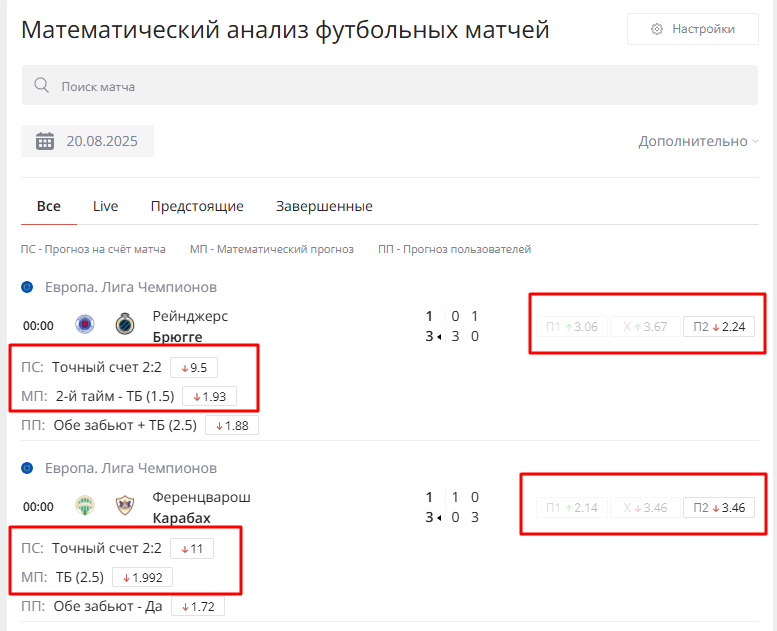Expand the Дополнительно dropdown
The width and height of the screenshot is (777, 631).
coord(699,141)
